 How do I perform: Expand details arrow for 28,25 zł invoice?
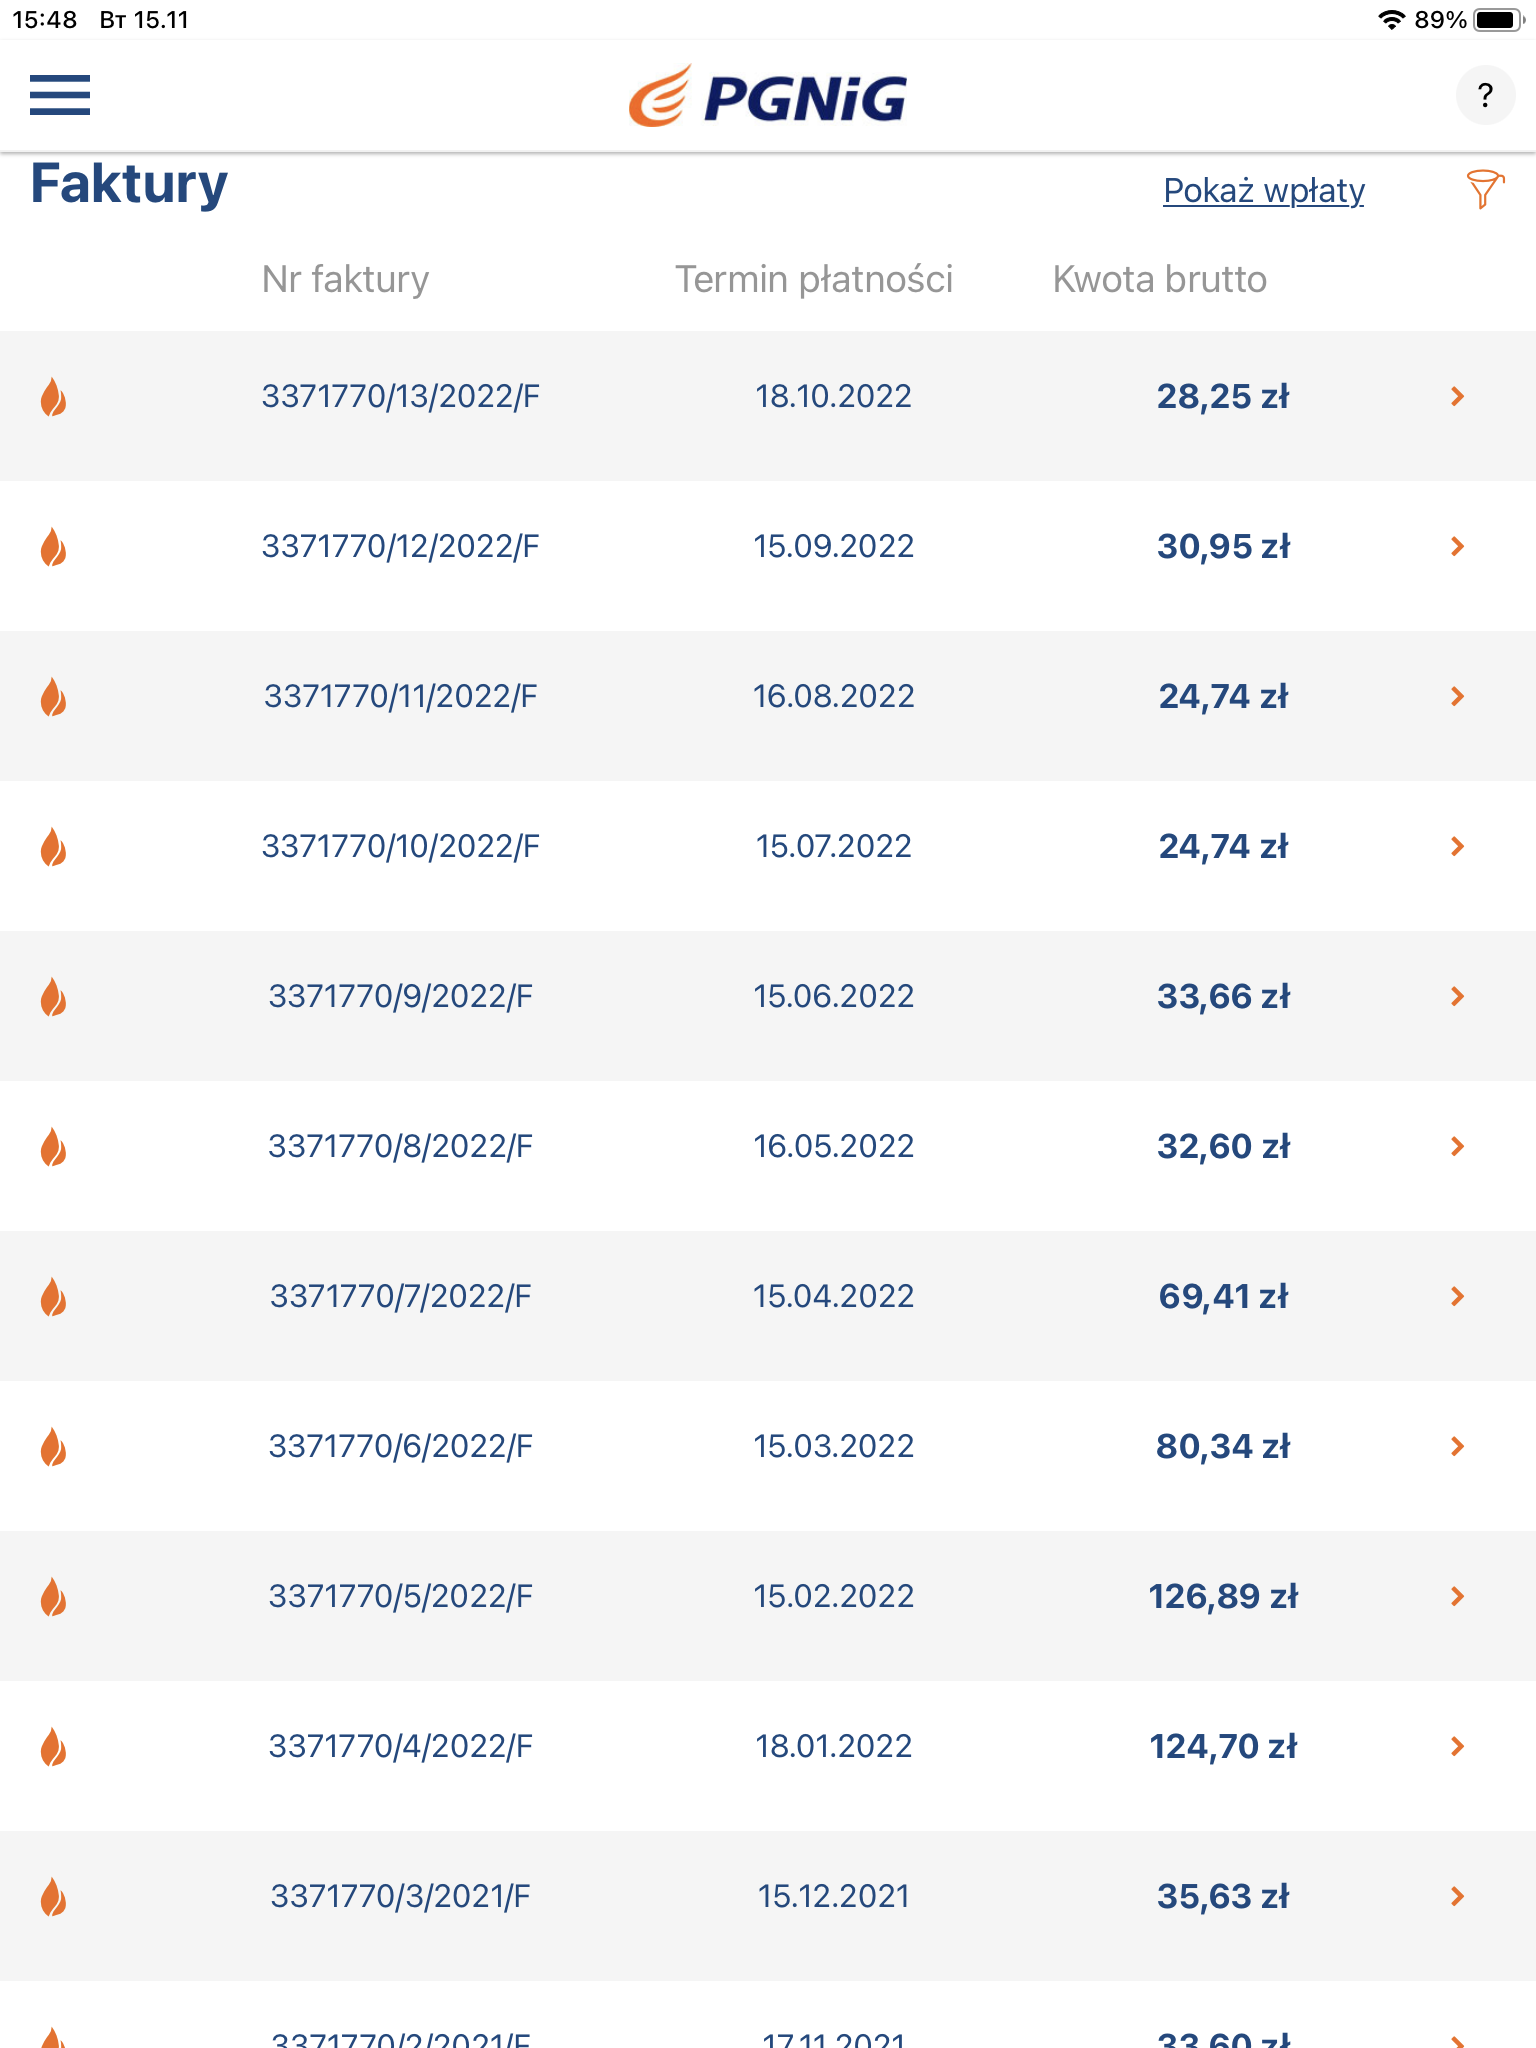pyautogui.click(x=1457, y=397)
